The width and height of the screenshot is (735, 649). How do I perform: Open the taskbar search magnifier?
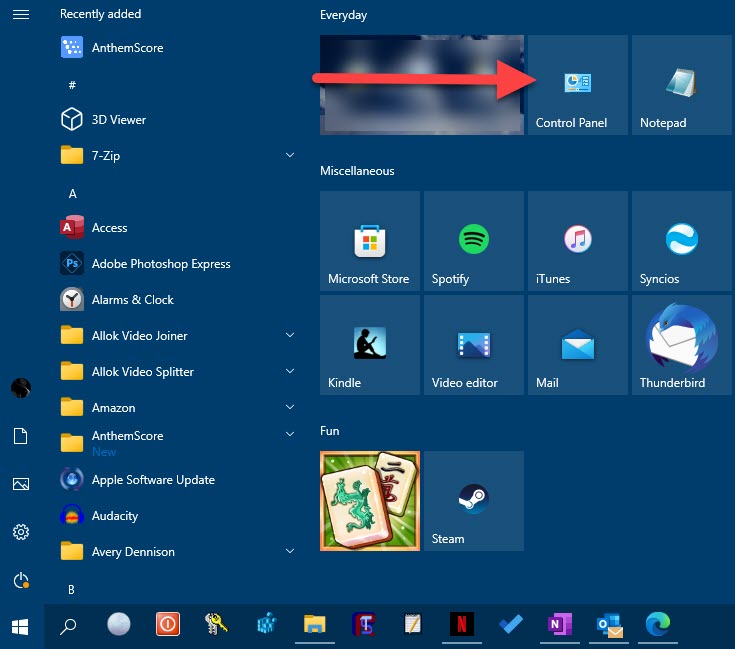pyautogui.click(x=68, y=626)
